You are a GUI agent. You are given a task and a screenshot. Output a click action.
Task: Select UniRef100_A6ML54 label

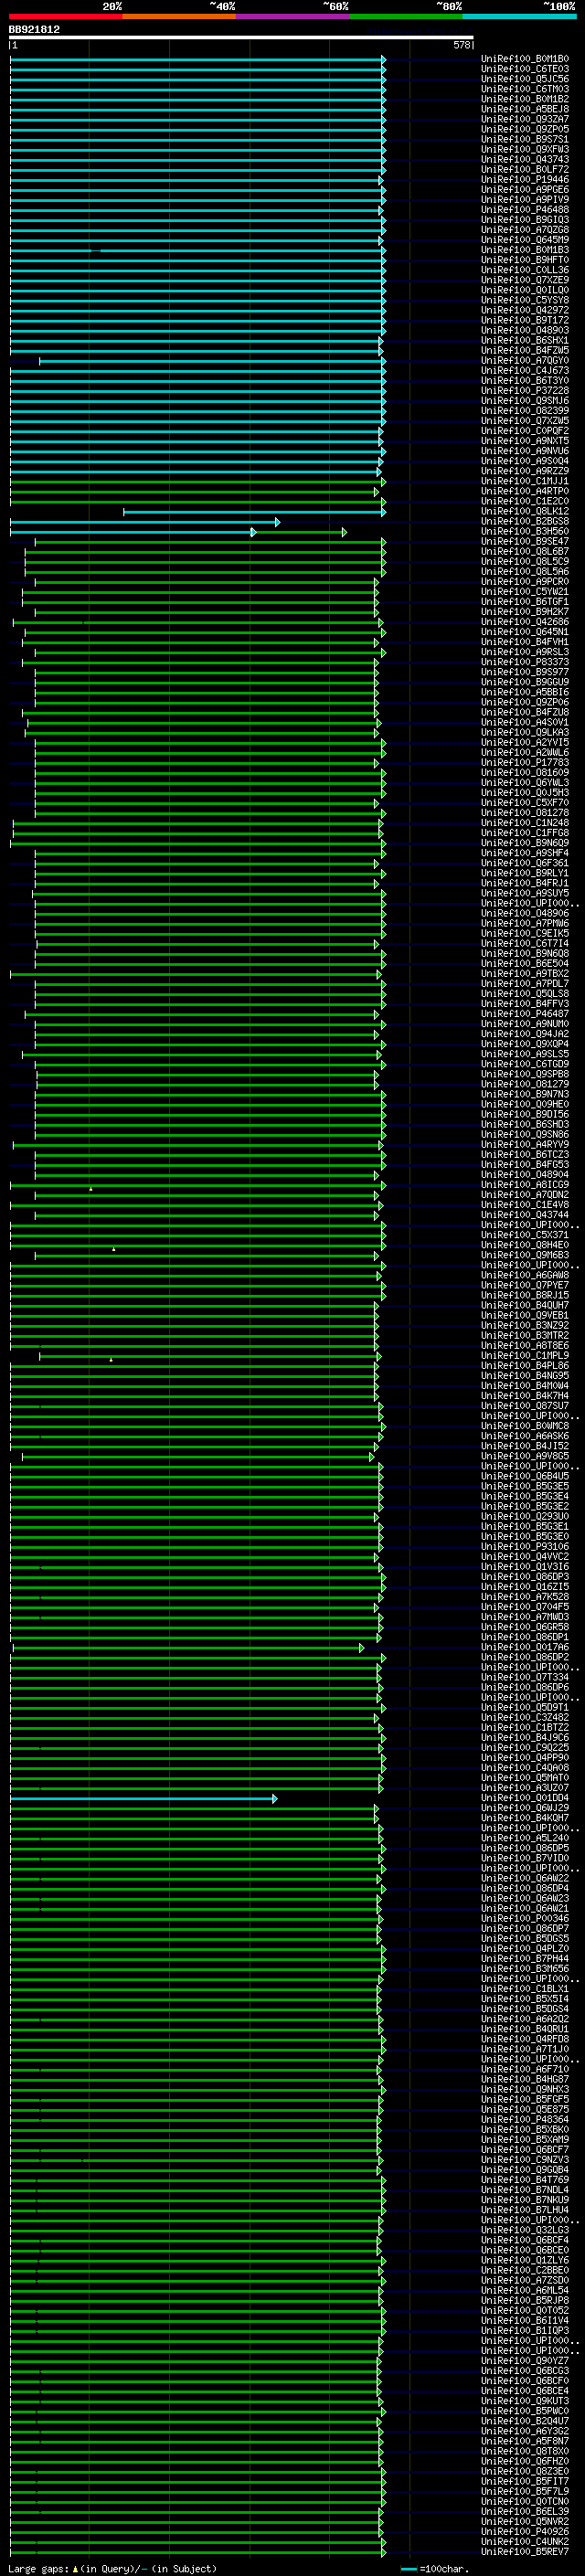[x=525, y=2291]
